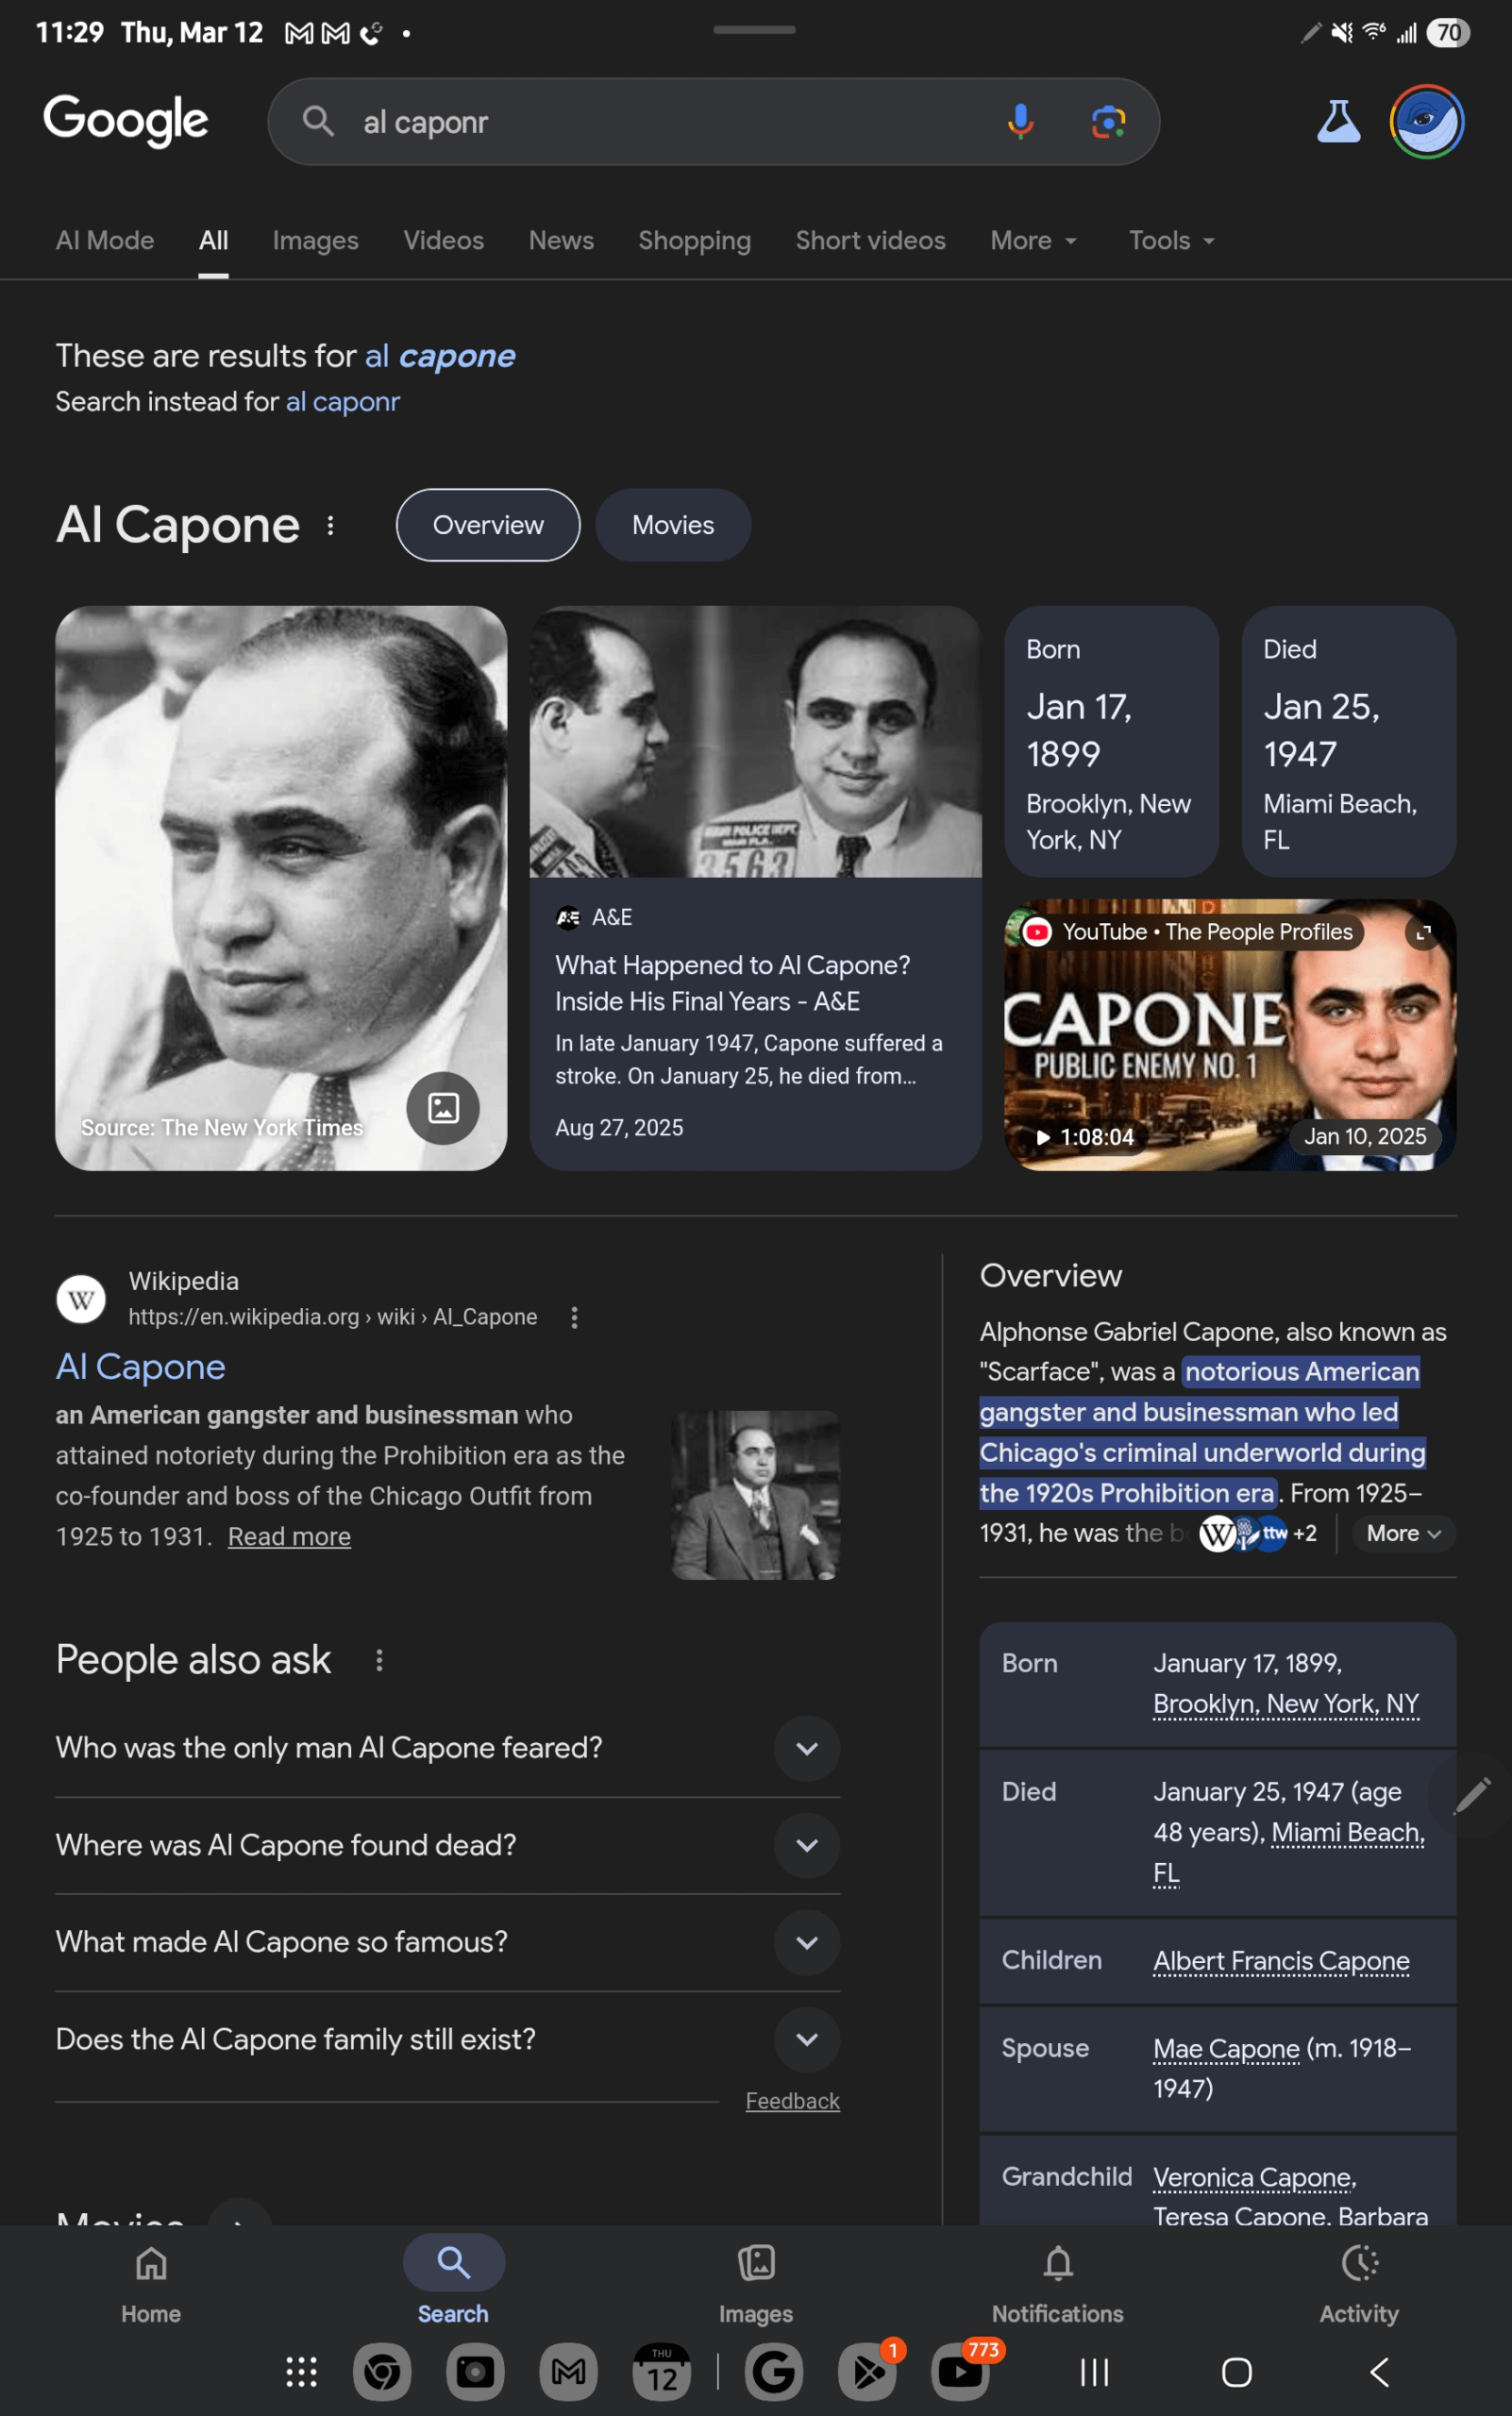This screenshot has width=1512, height=2416.
Task: Open the Al Capone Wikipedia link
Action: pos(141,1367)
